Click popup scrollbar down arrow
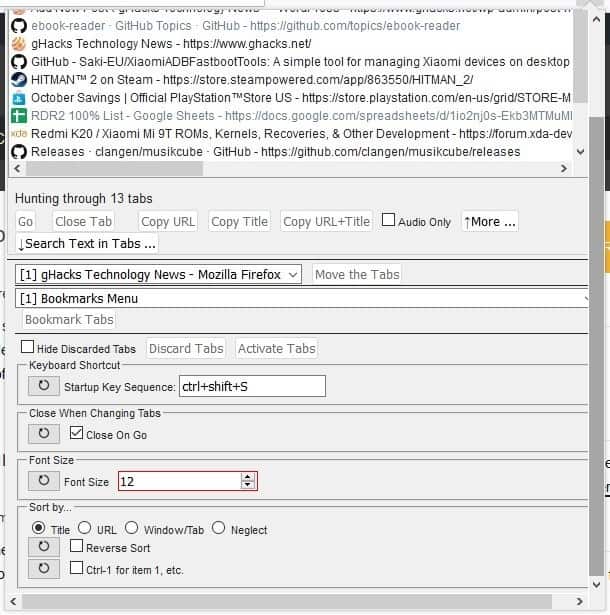 596,585
